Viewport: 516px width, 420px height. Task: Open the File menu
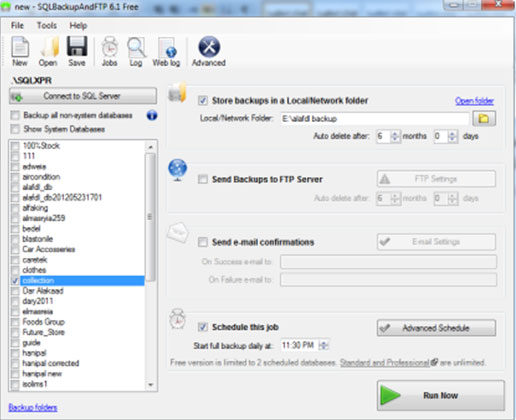pyautogui.click(x=17, y=26)
